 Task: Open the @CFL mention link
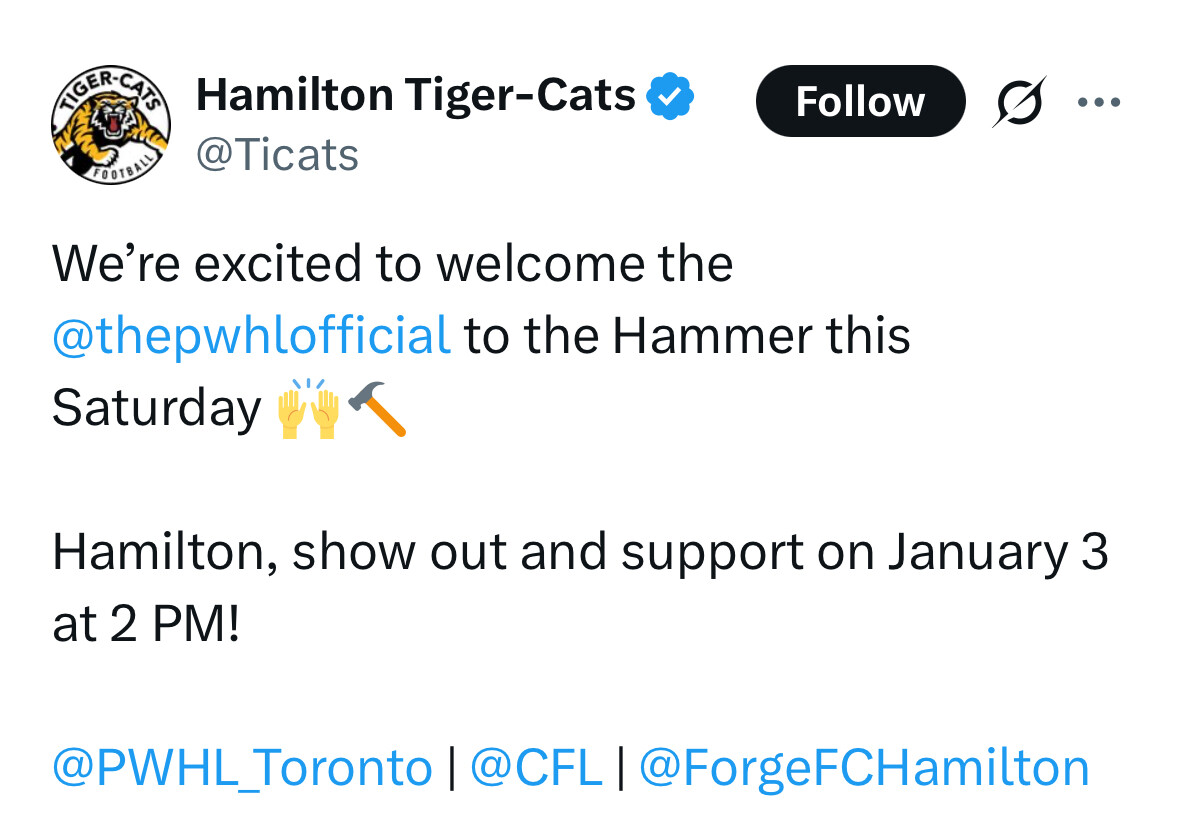pos(536,768)
